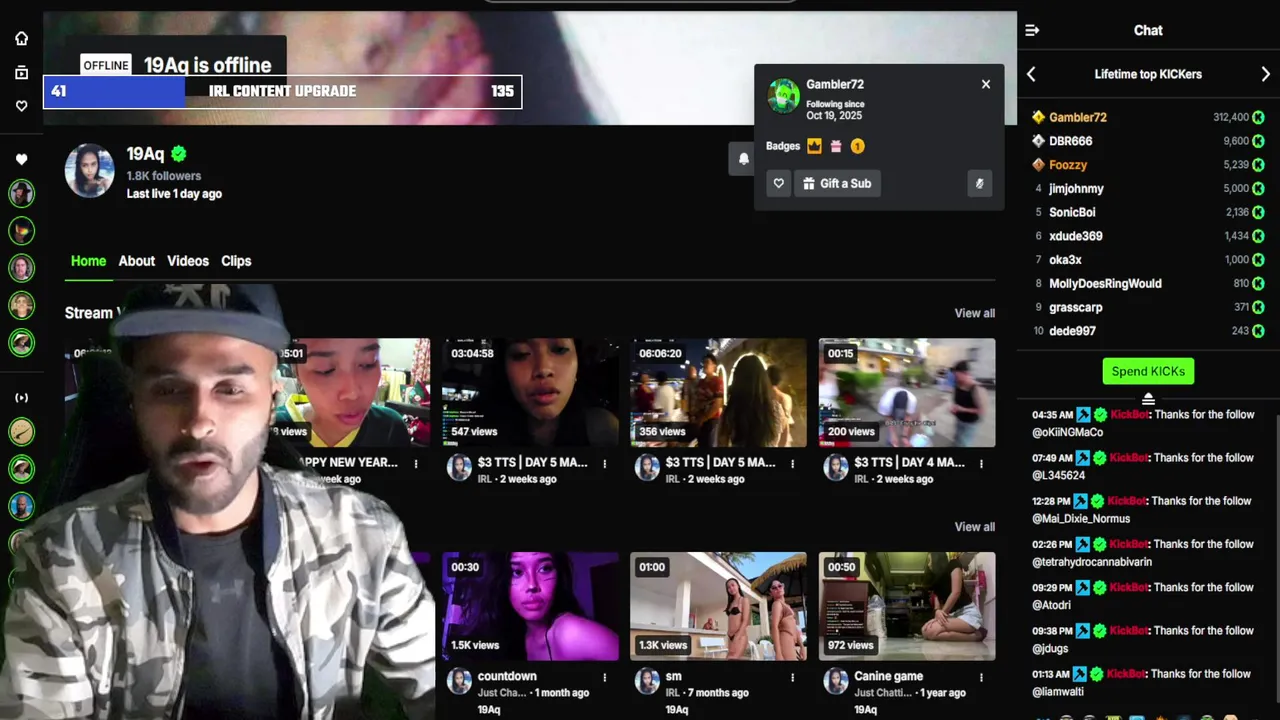Play the countdown clip thumbnail

pos(530,606)
